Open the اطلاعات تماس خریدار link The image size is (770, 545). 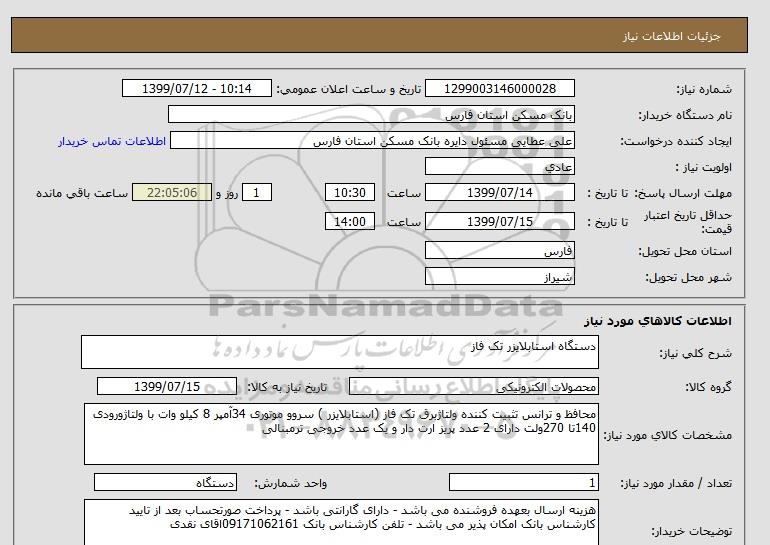(112, 141)
